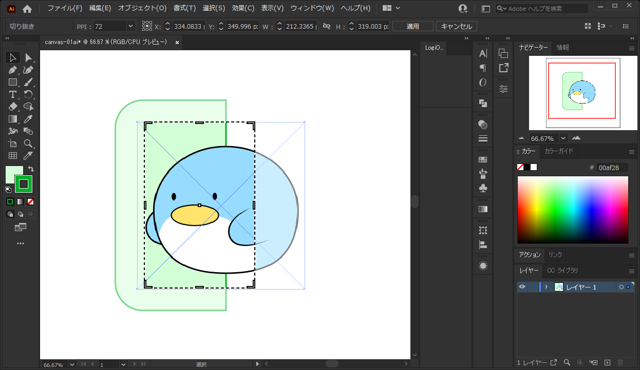The height and width of the screenshot is (370, 640).
Task: Click the light green Fill swatch
Action: (x=12, y=173)
